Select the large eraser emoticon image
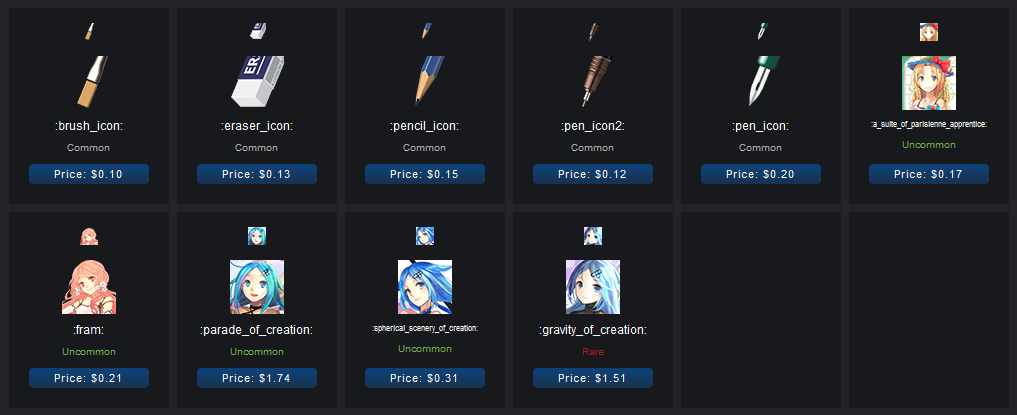The image size is (1017, 415). click(257, 82)
